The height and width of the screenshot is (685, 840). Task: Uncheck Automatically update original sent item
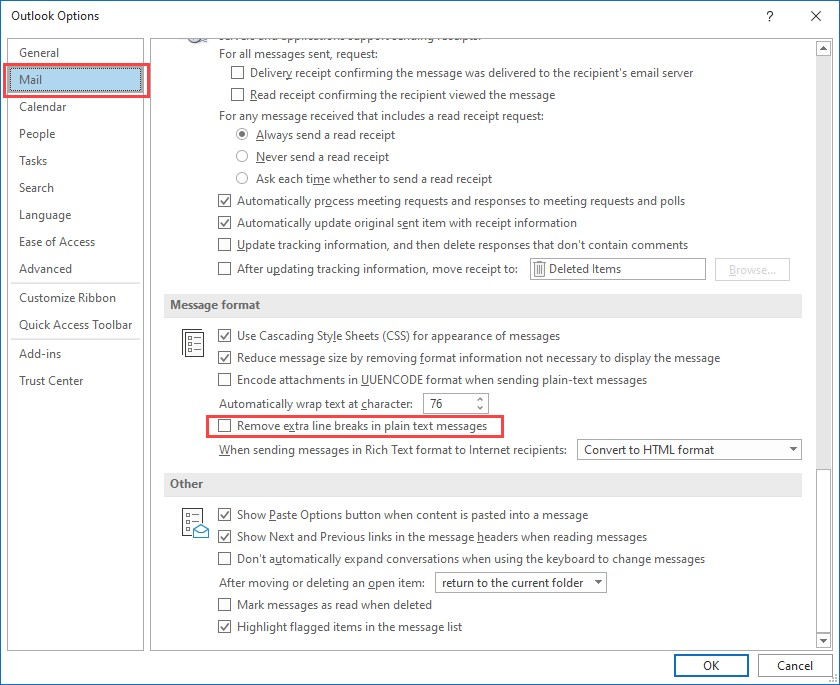(x=224, y=223)
